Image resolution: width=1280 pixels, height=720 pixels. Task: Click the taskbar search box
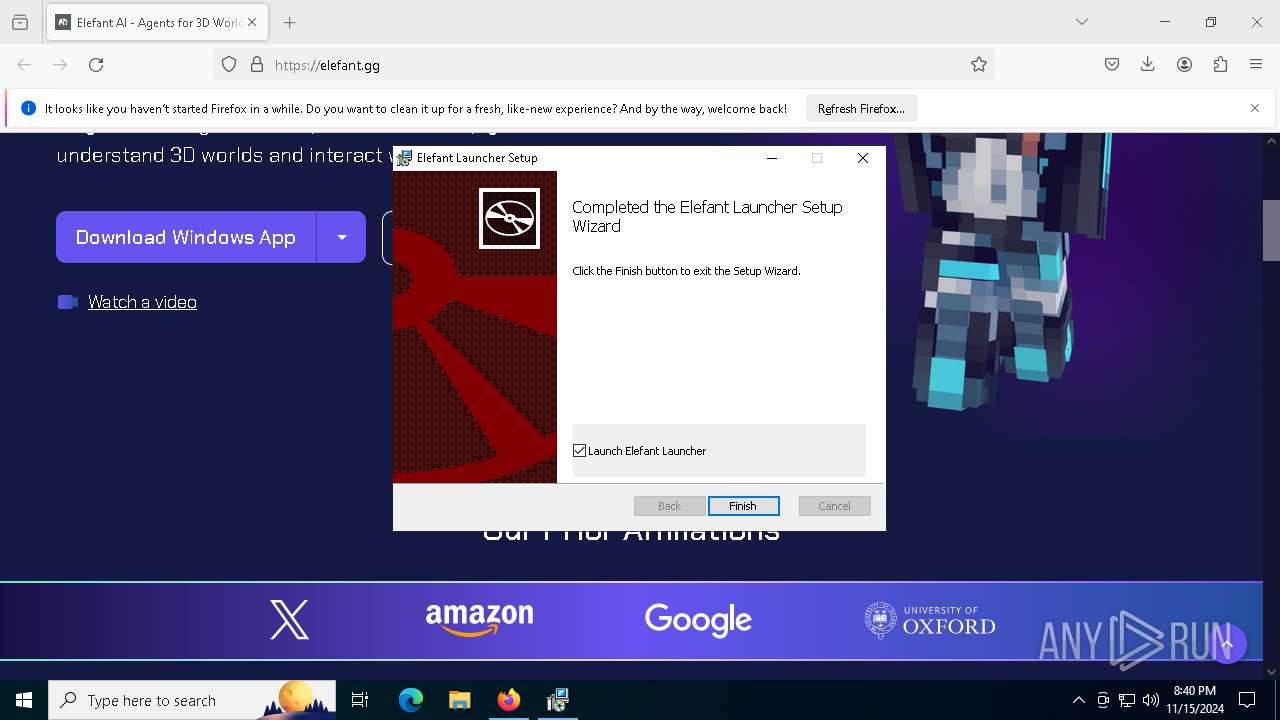pos(192,700)
